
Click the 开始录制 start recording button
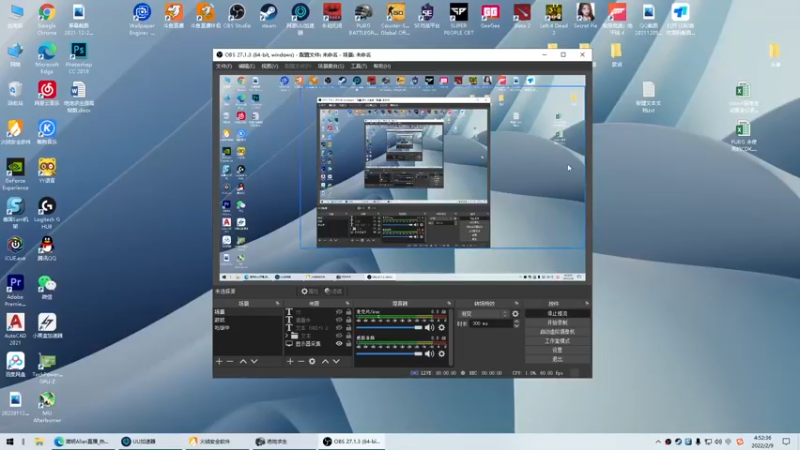tap(557, 323)
